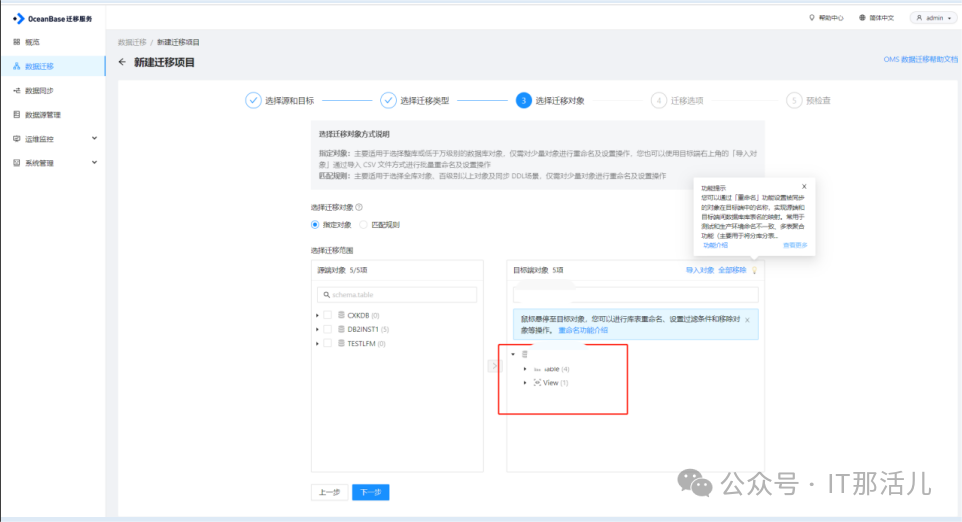Click step 4 迁移选项
This screenshot has height=522, width=962.
click(x=677, y=101)
